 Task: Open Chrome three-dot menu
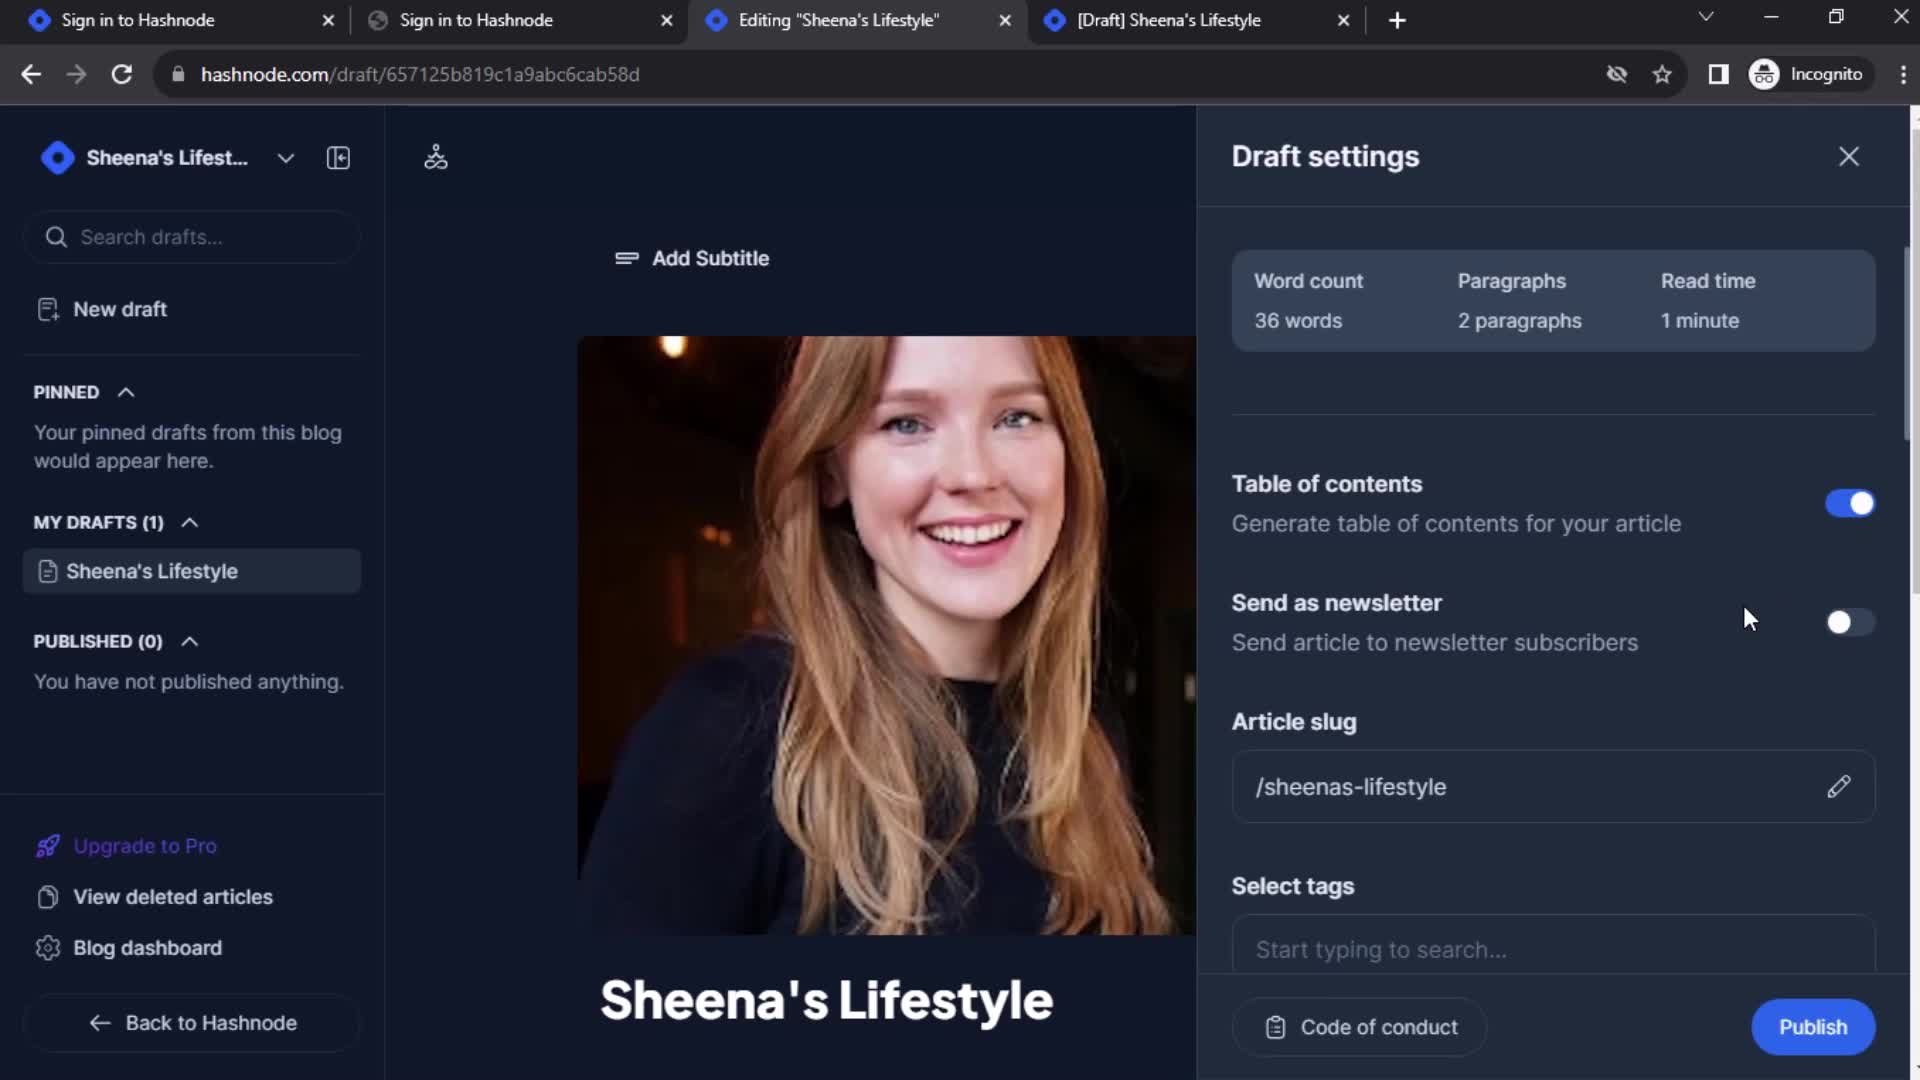pos(1902,74)
